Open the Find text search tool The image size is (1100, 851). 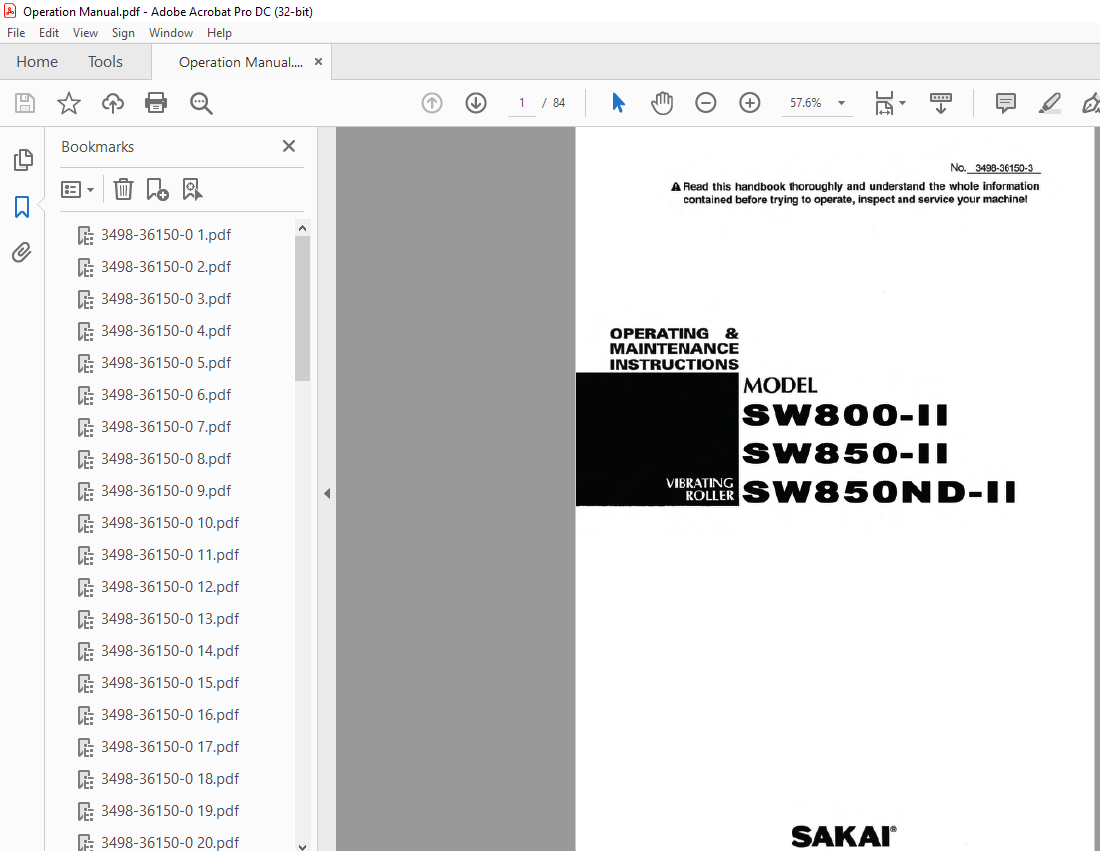(x=201, y=103)
